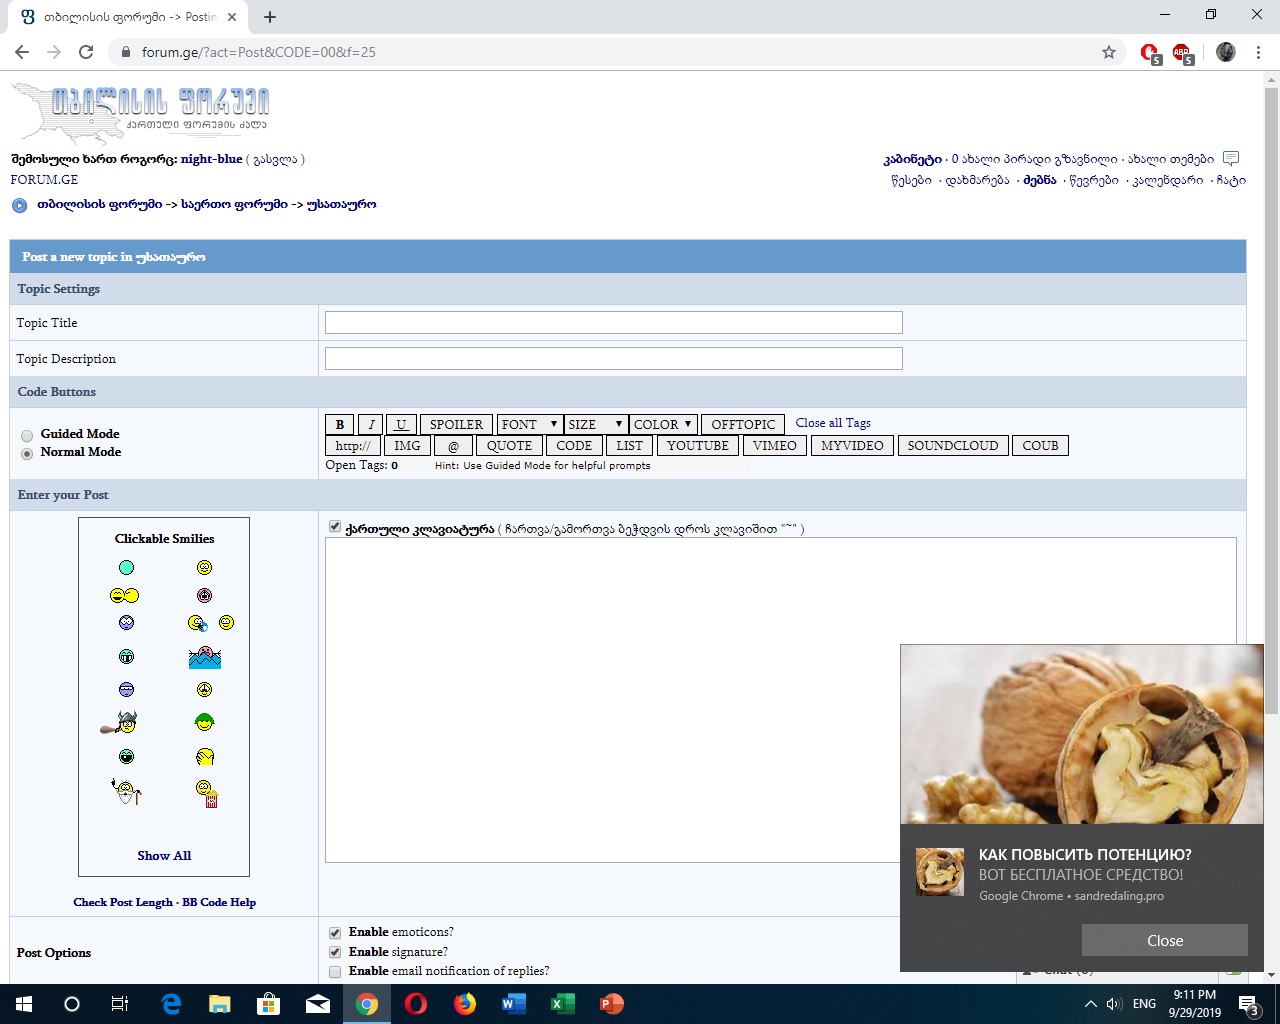This screenshot has height=1024, width=1280.
Task: Insert a QUOTE tag
Action: [509, 446]
